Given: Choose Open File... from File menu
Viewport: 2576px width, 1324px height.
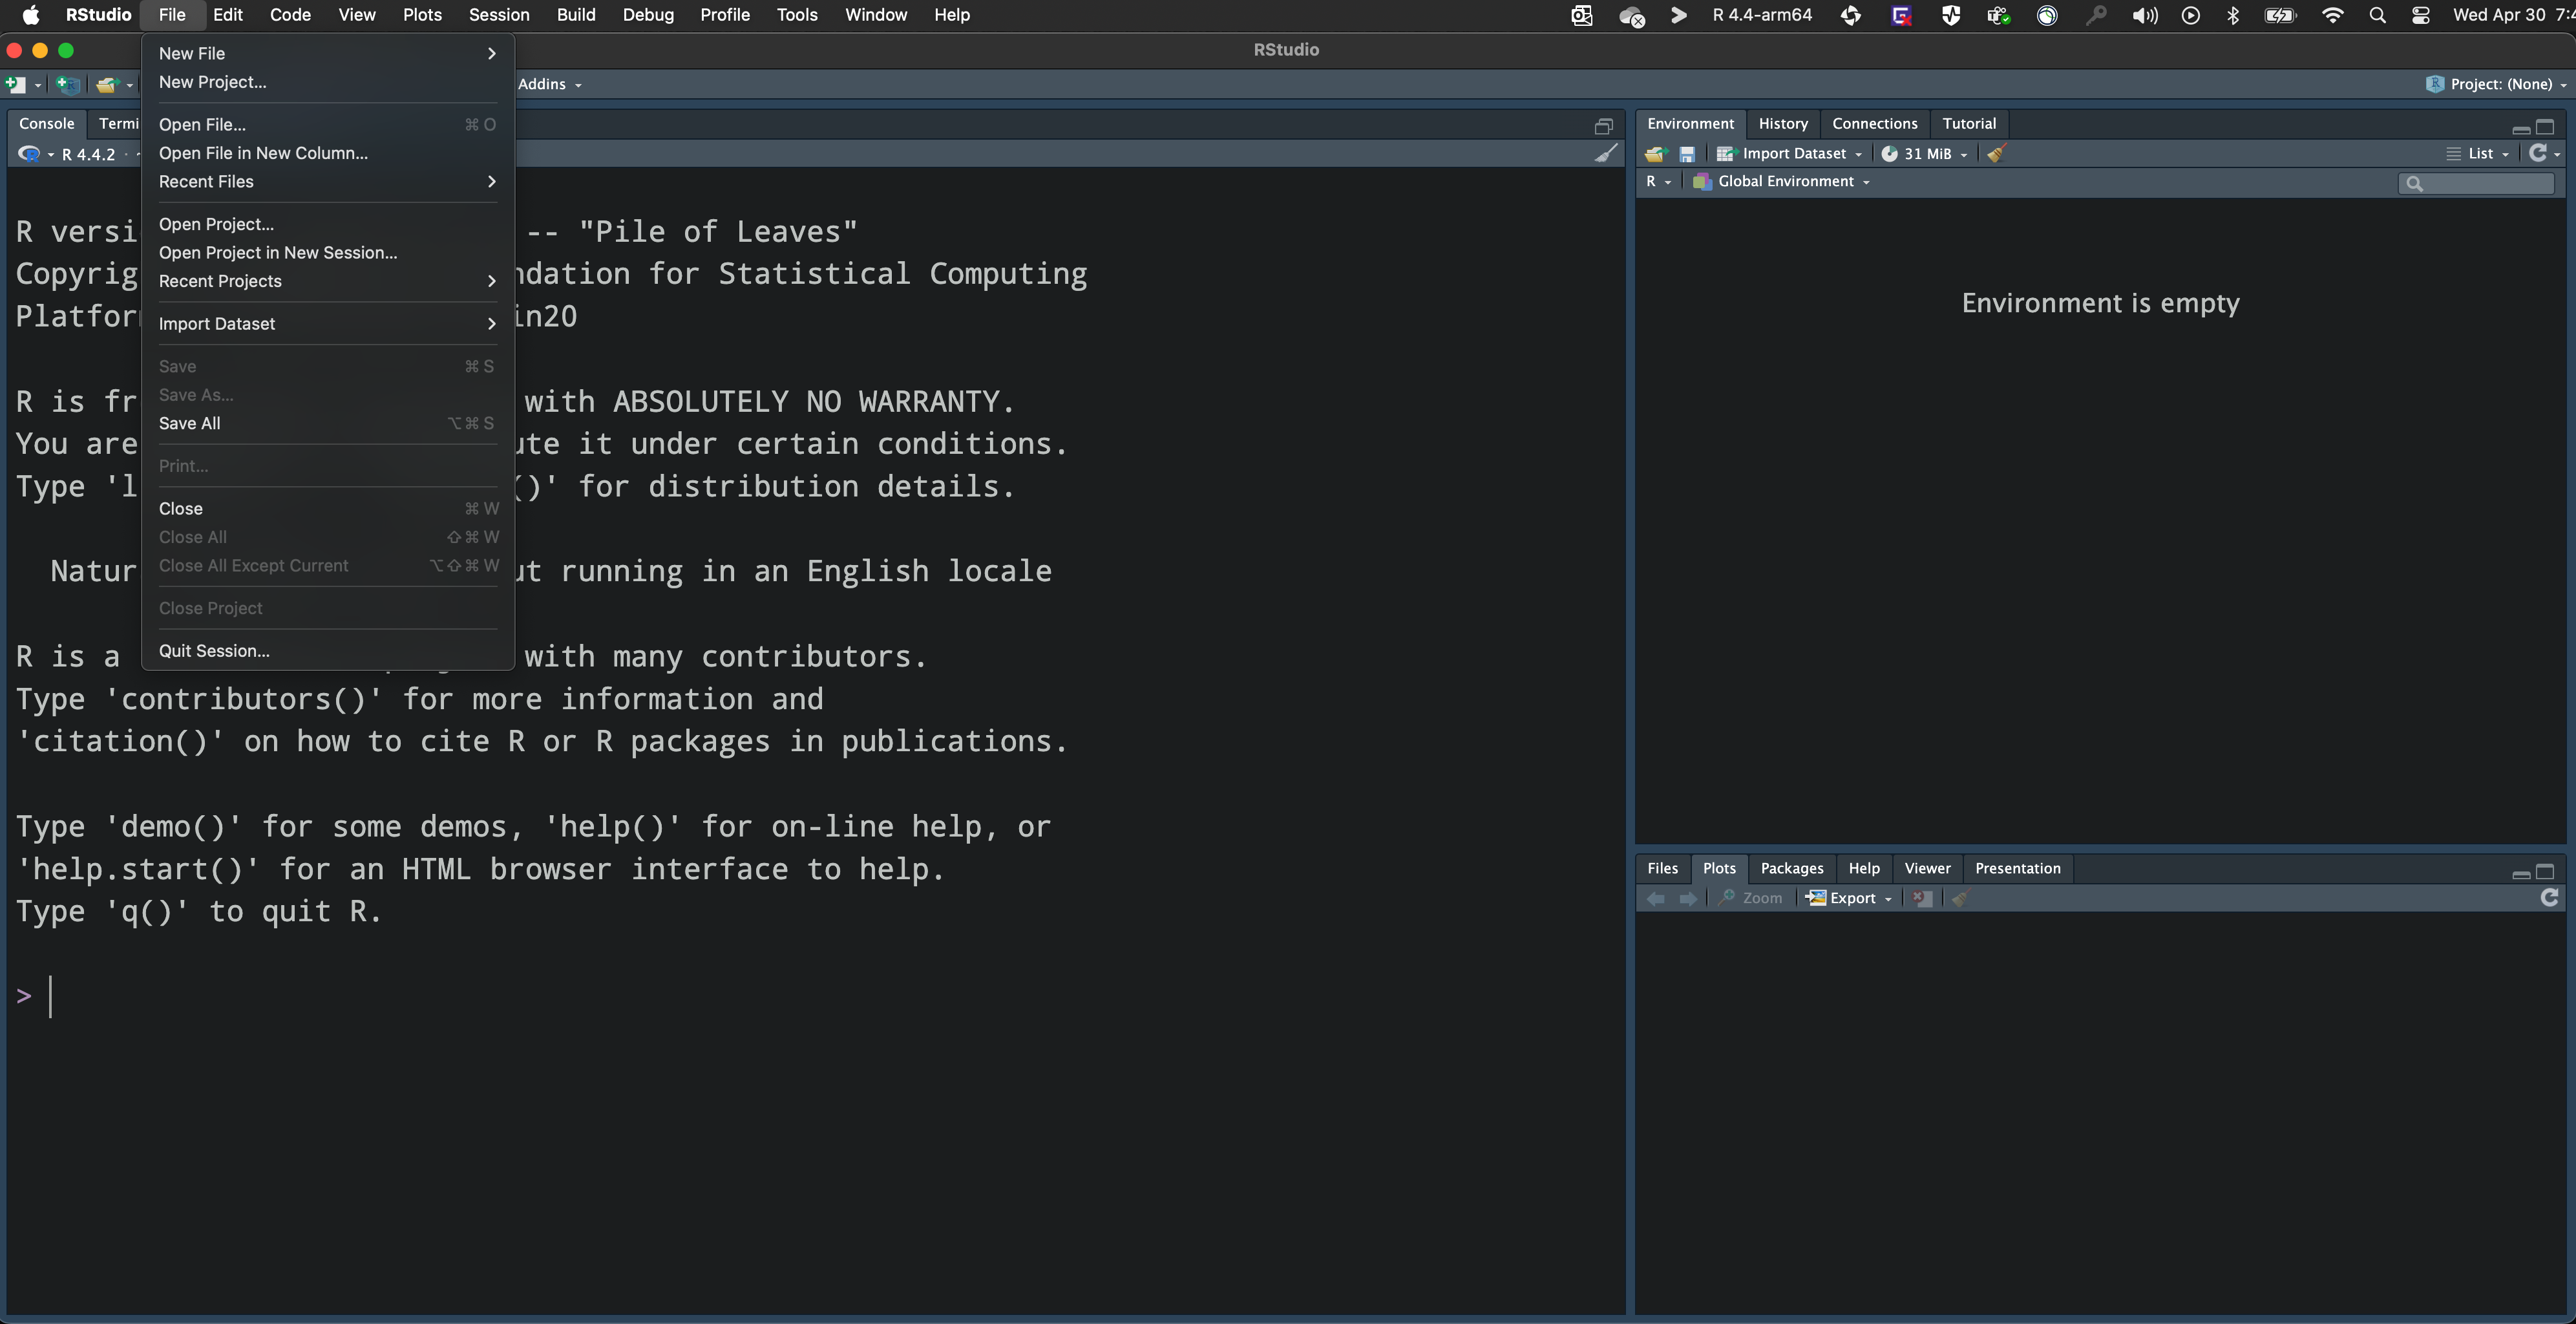Looking at the screenshot, I should (x=202, y=124).
